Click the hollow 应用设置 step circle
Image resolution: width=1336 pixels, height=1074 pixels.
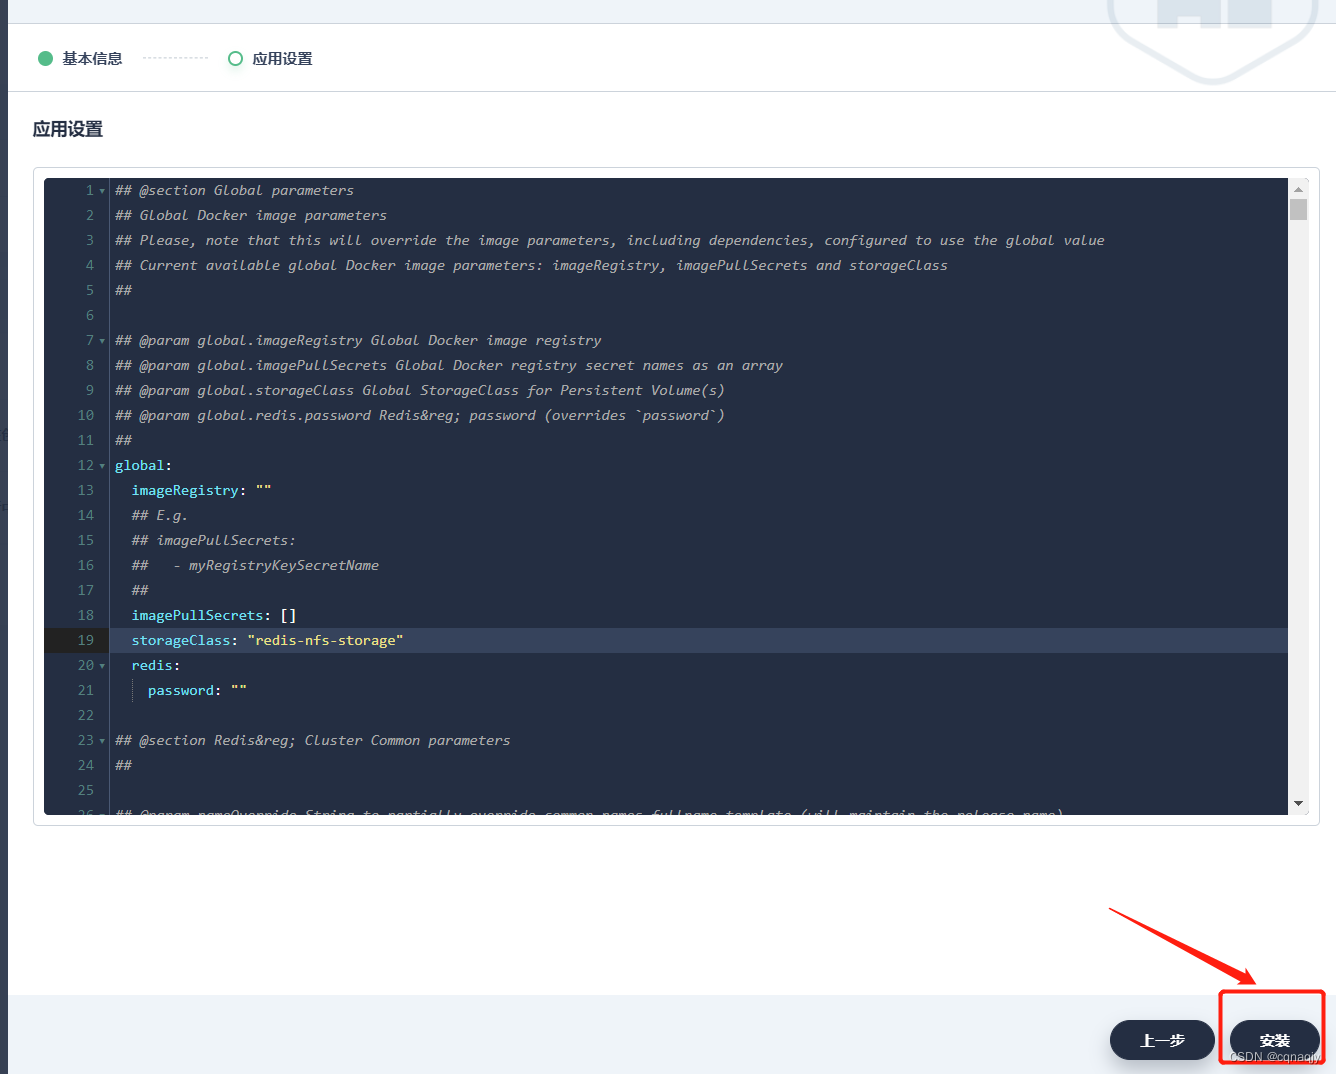(235, 59)
